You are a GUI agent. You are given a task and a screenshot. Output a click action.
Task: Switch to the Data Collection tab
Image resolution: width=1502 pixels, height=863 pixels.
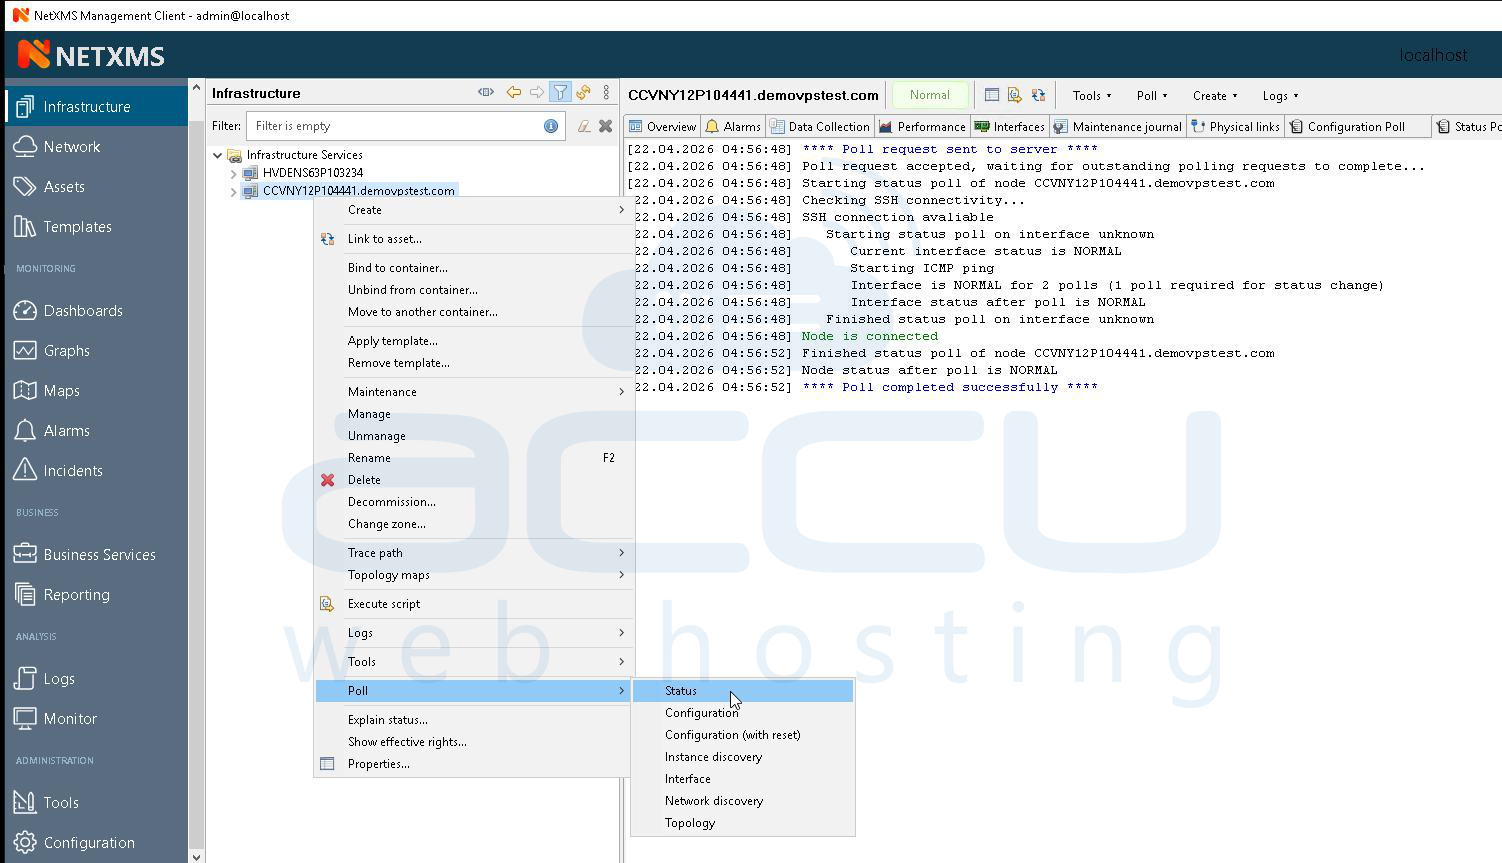820,126
